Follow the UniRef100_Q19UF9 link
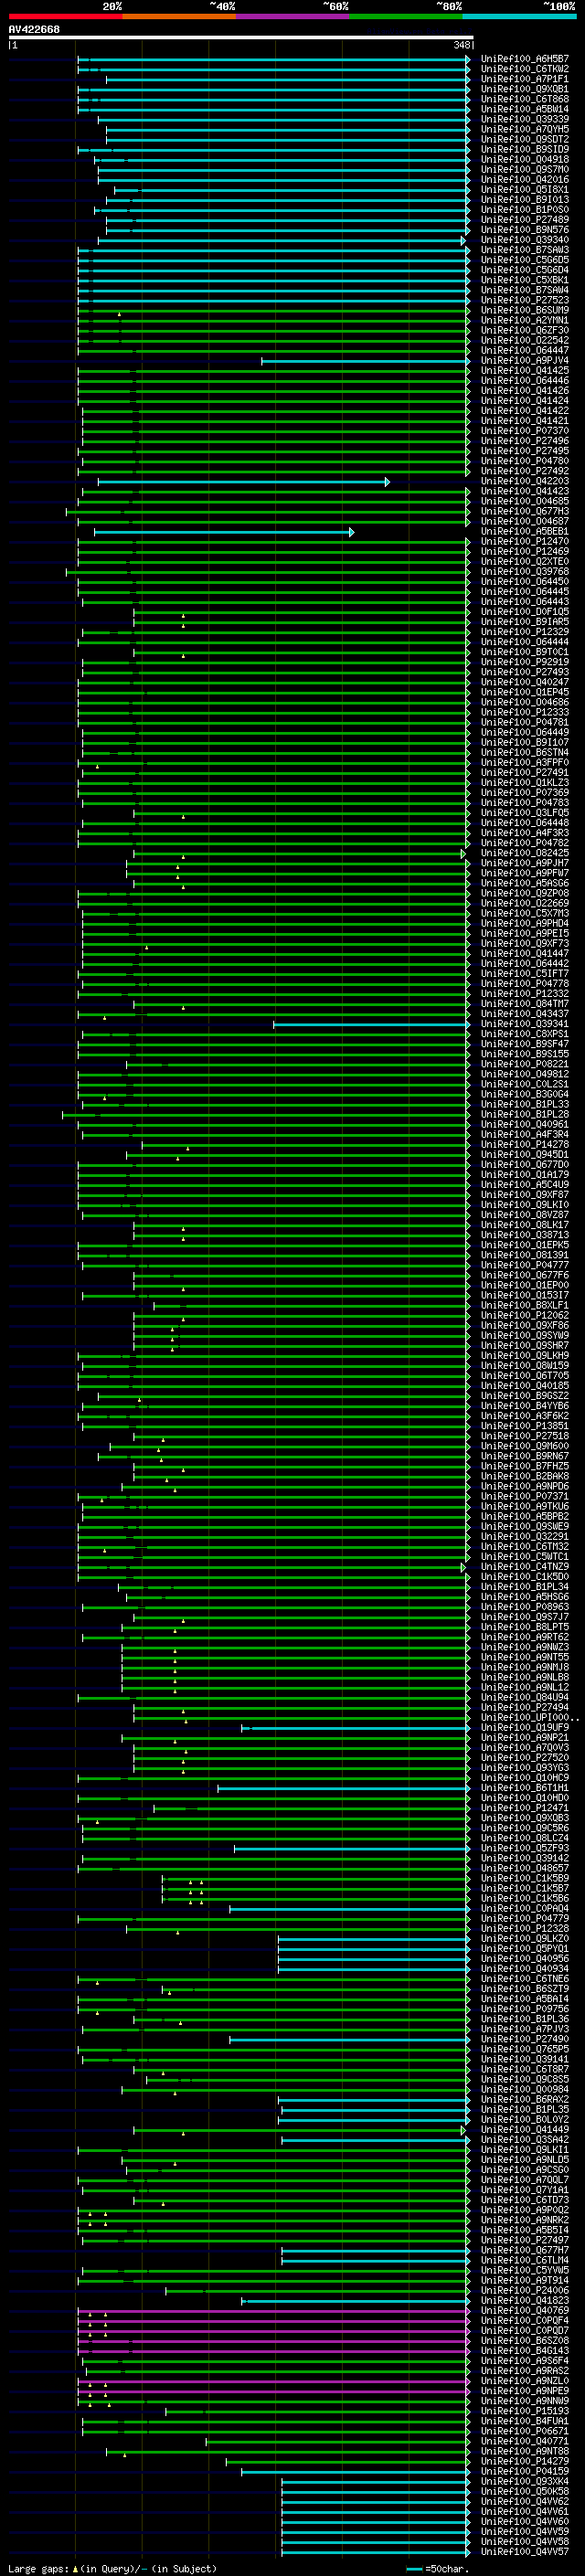The width and height of the screenshot is (585, 2576). click(x=524, y=1727)
